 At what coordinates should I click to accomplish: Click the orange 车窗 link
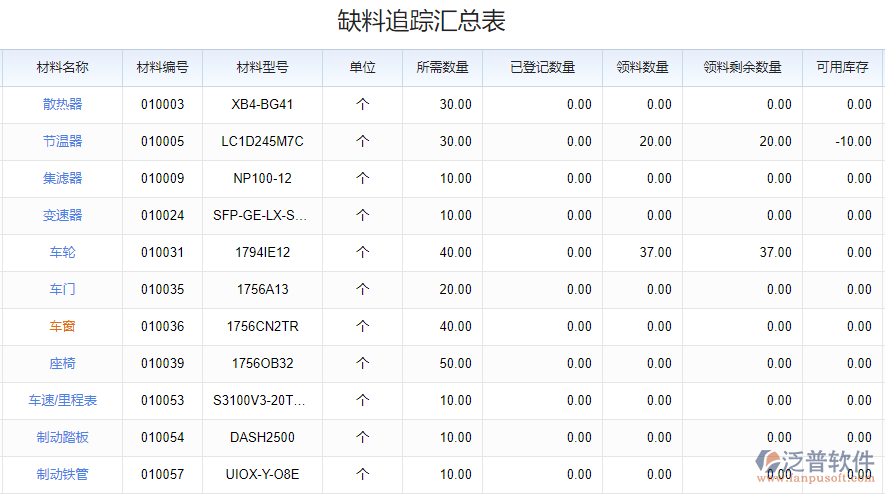(62, 326)
